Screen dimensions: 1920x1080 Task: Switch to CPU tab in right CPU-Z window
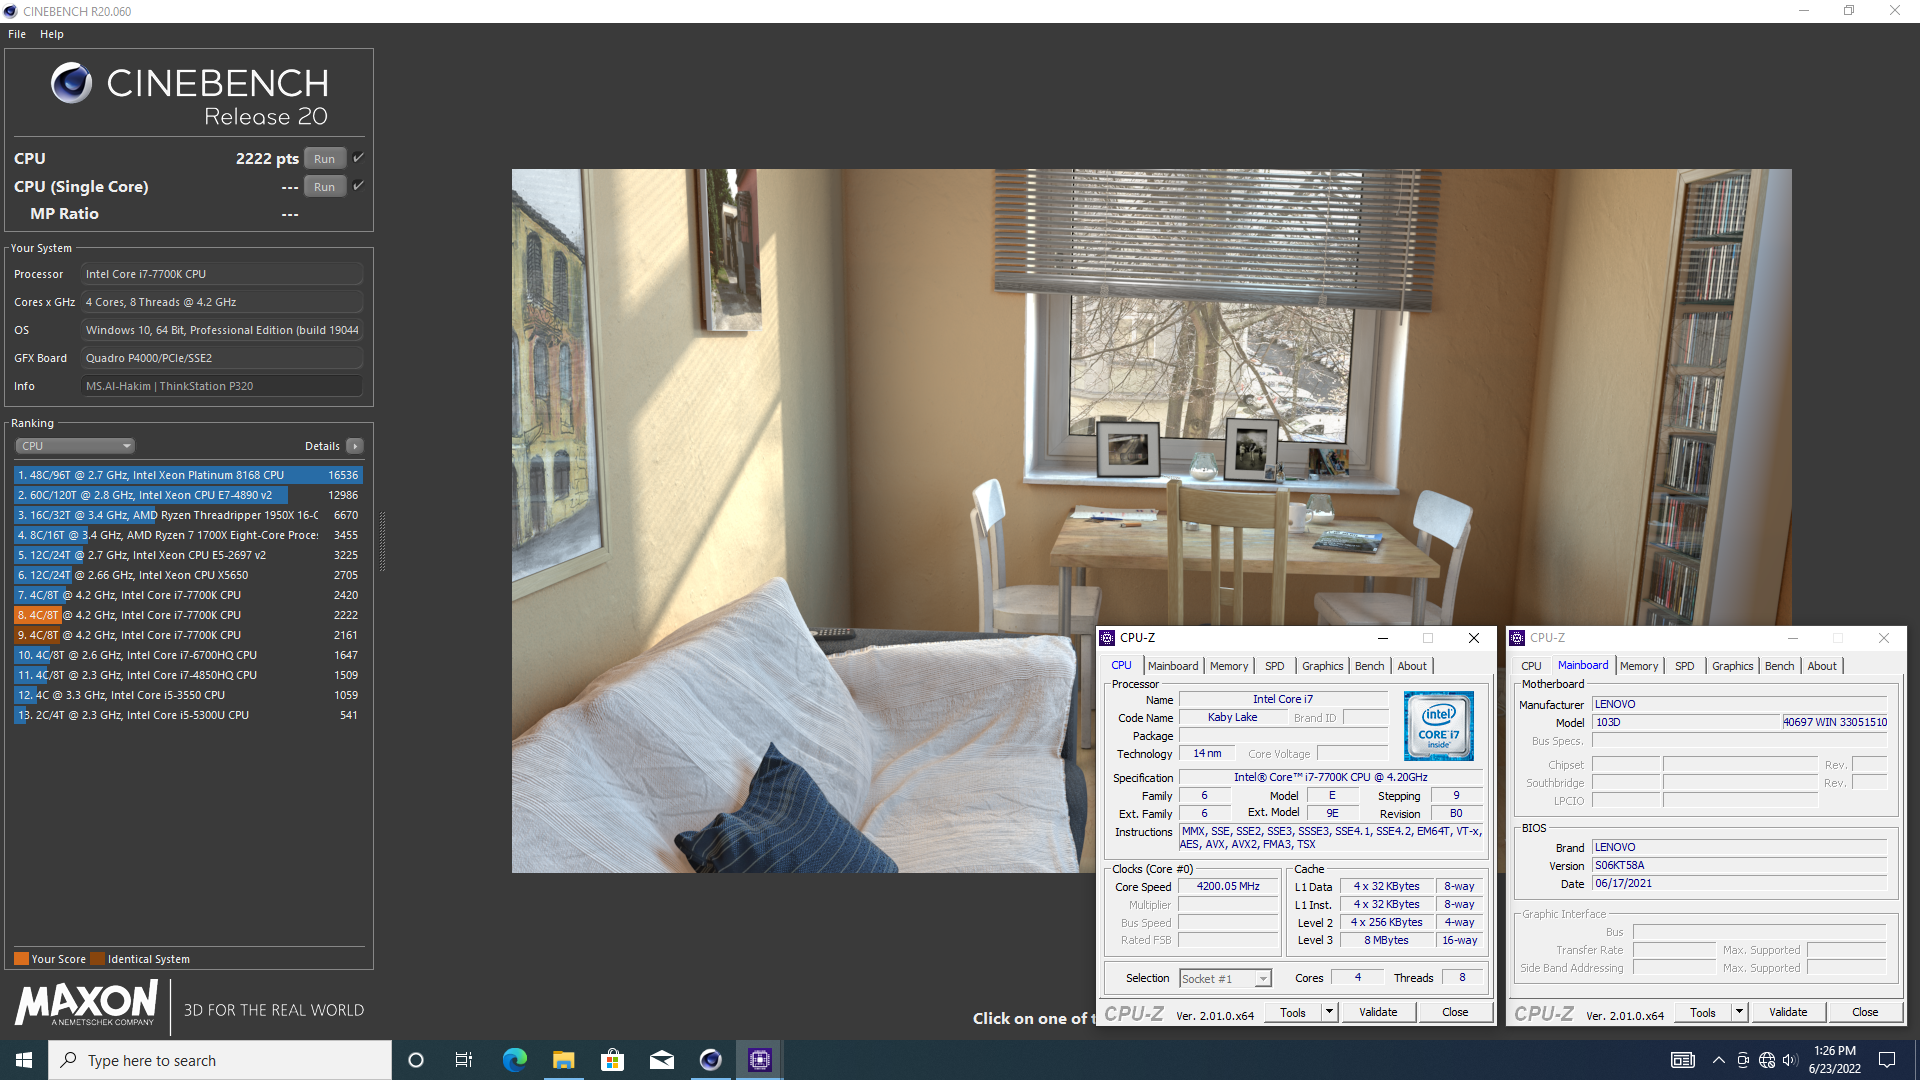(1531, 666)
